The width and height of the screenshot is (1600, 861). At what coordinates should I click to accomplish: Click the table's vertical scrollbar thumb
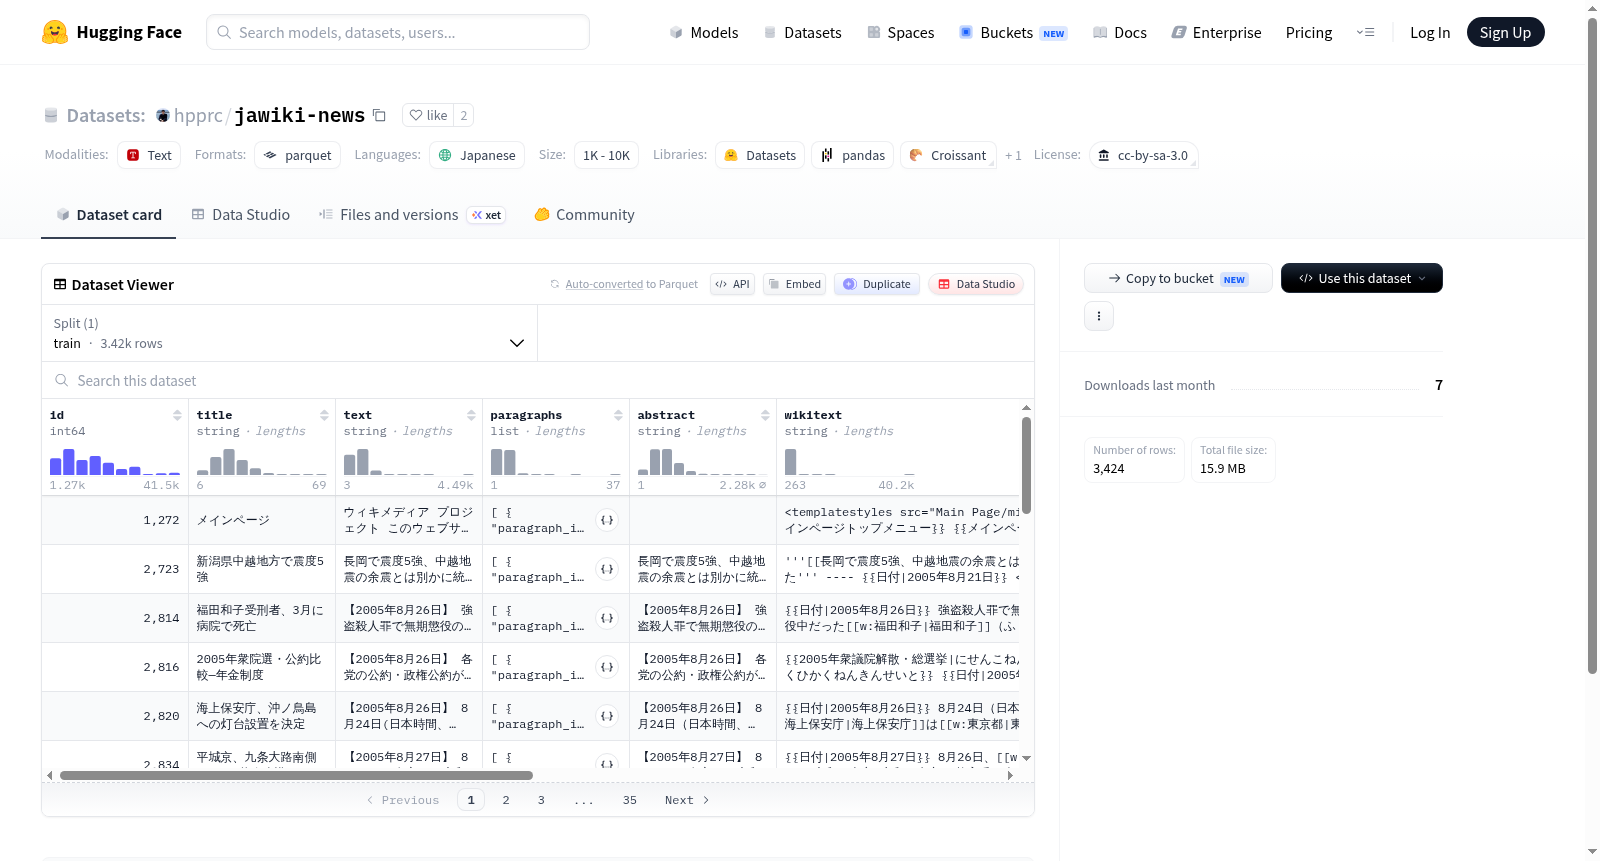click(1026, 465)
